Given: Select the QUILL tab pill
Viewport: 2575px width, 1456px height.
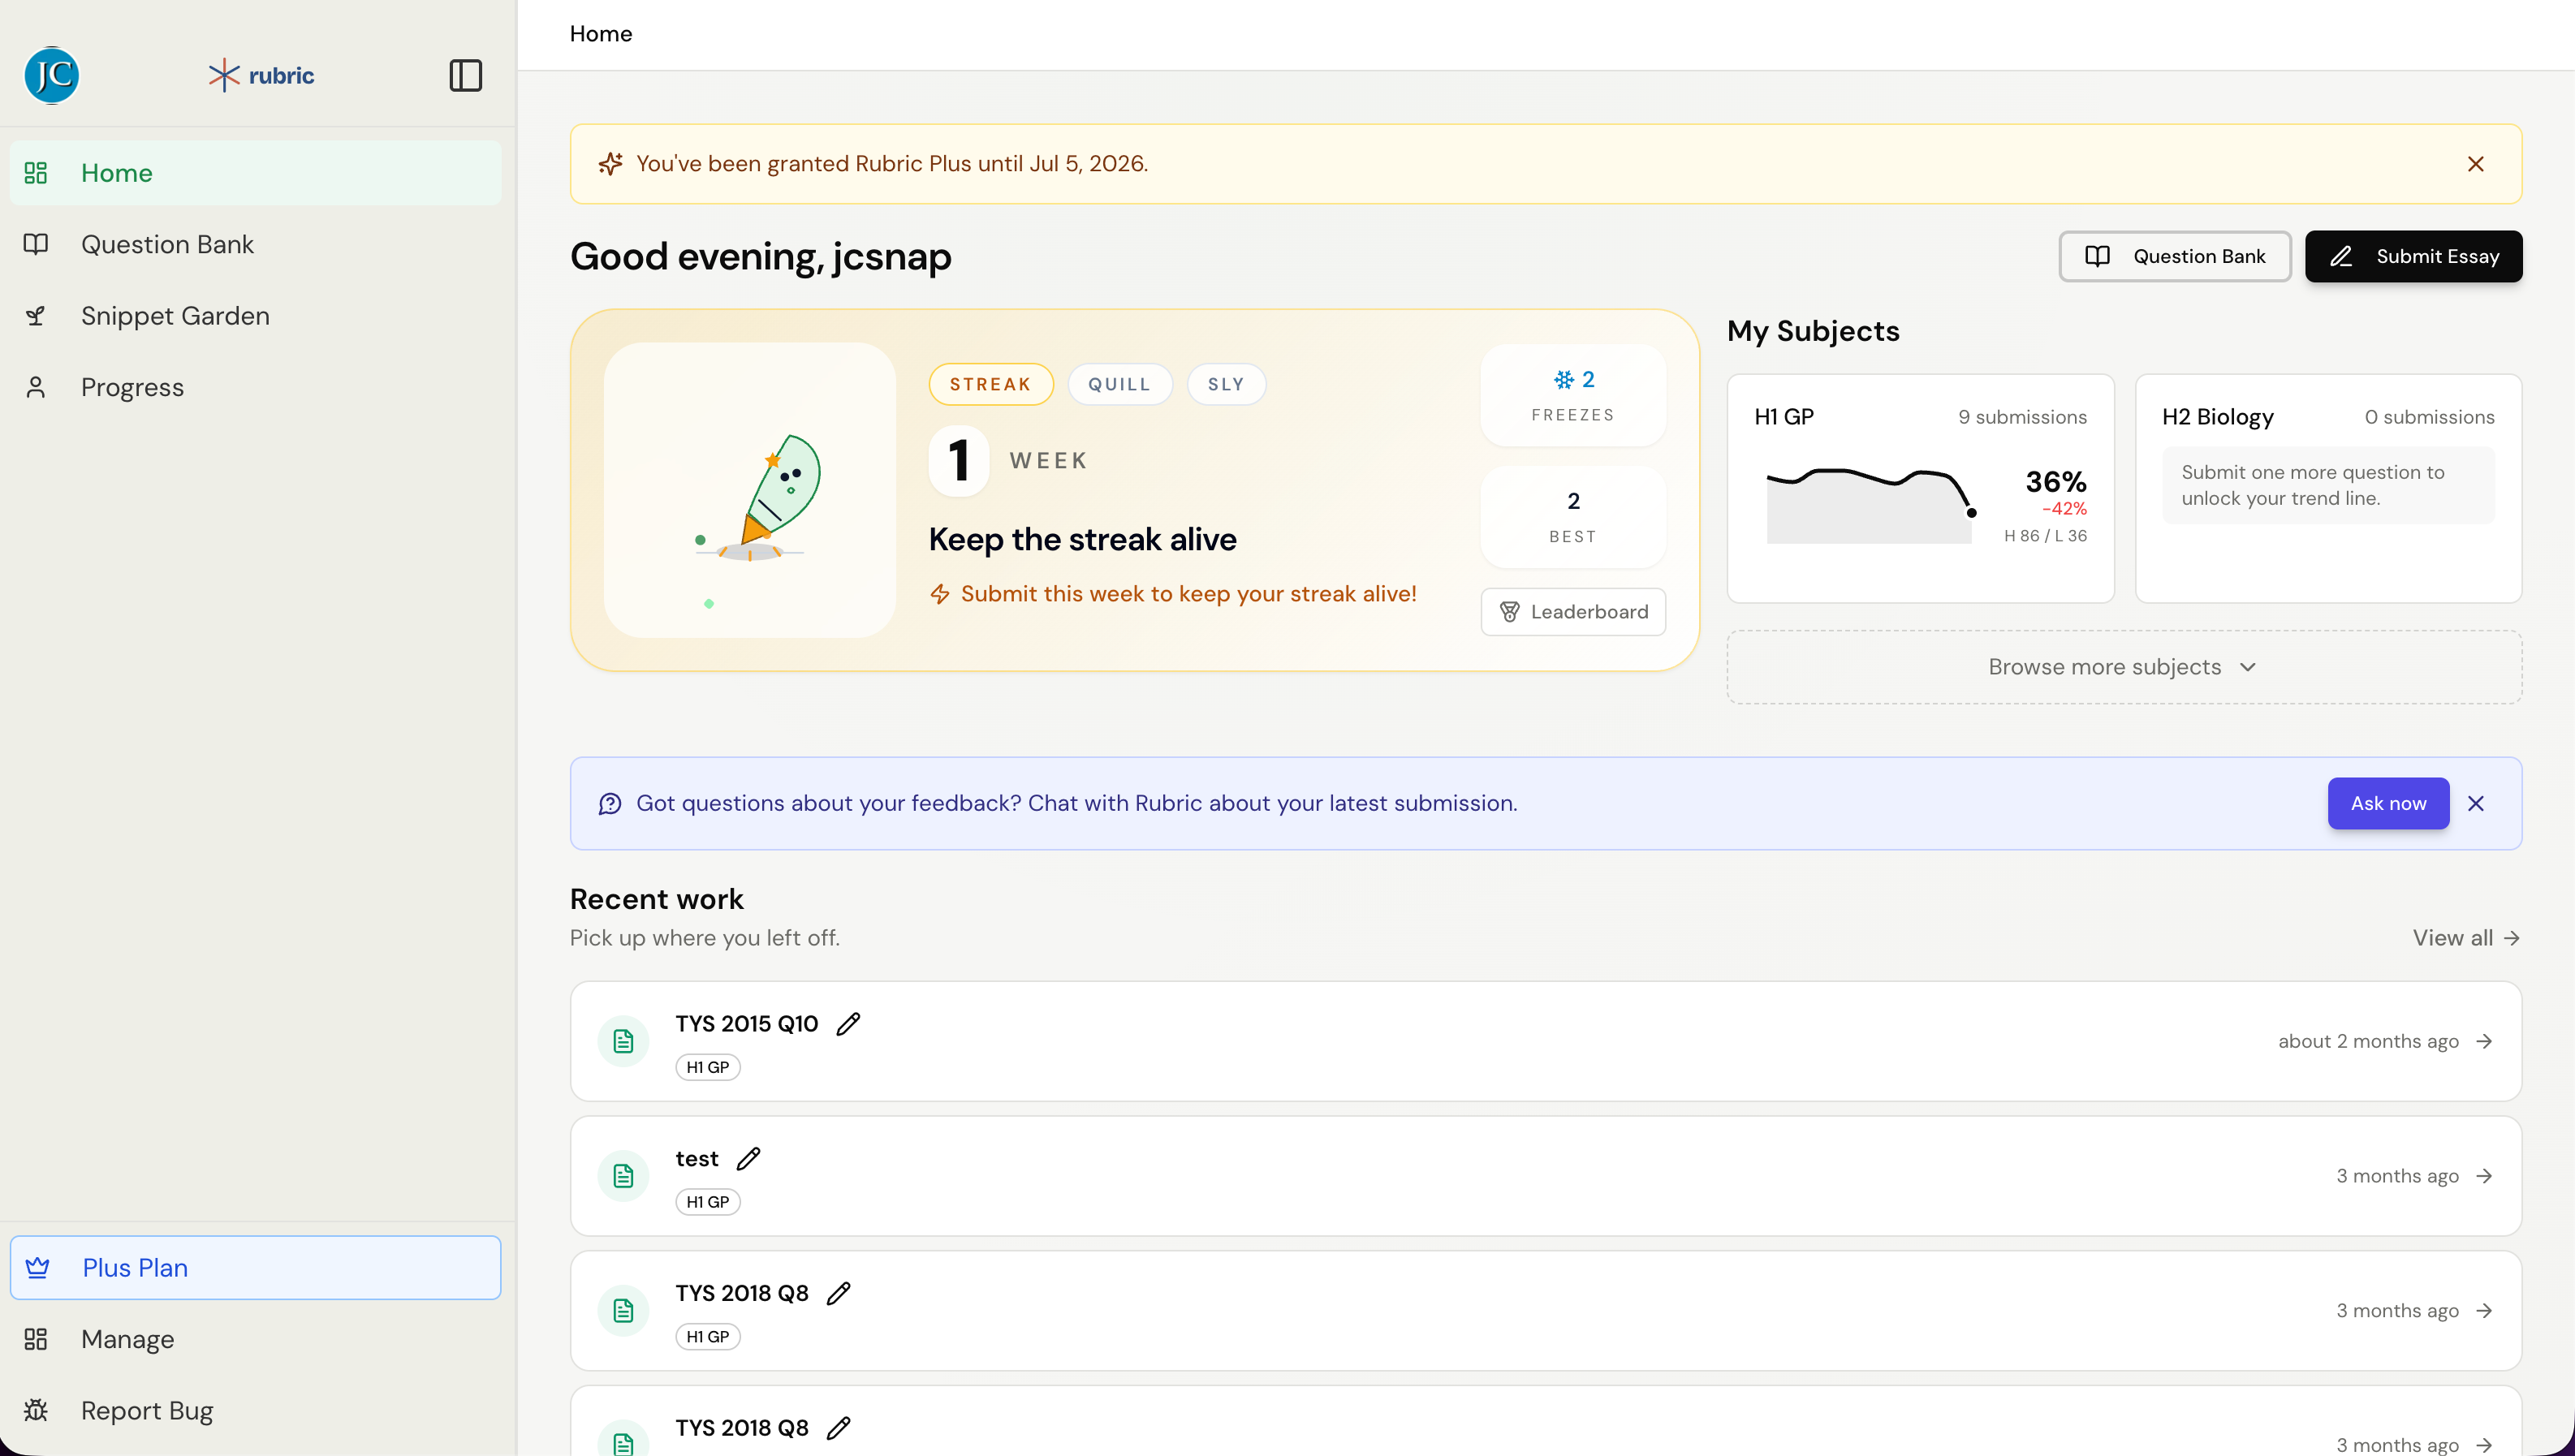Looking at the screenshot, I should coord(1119,384).
